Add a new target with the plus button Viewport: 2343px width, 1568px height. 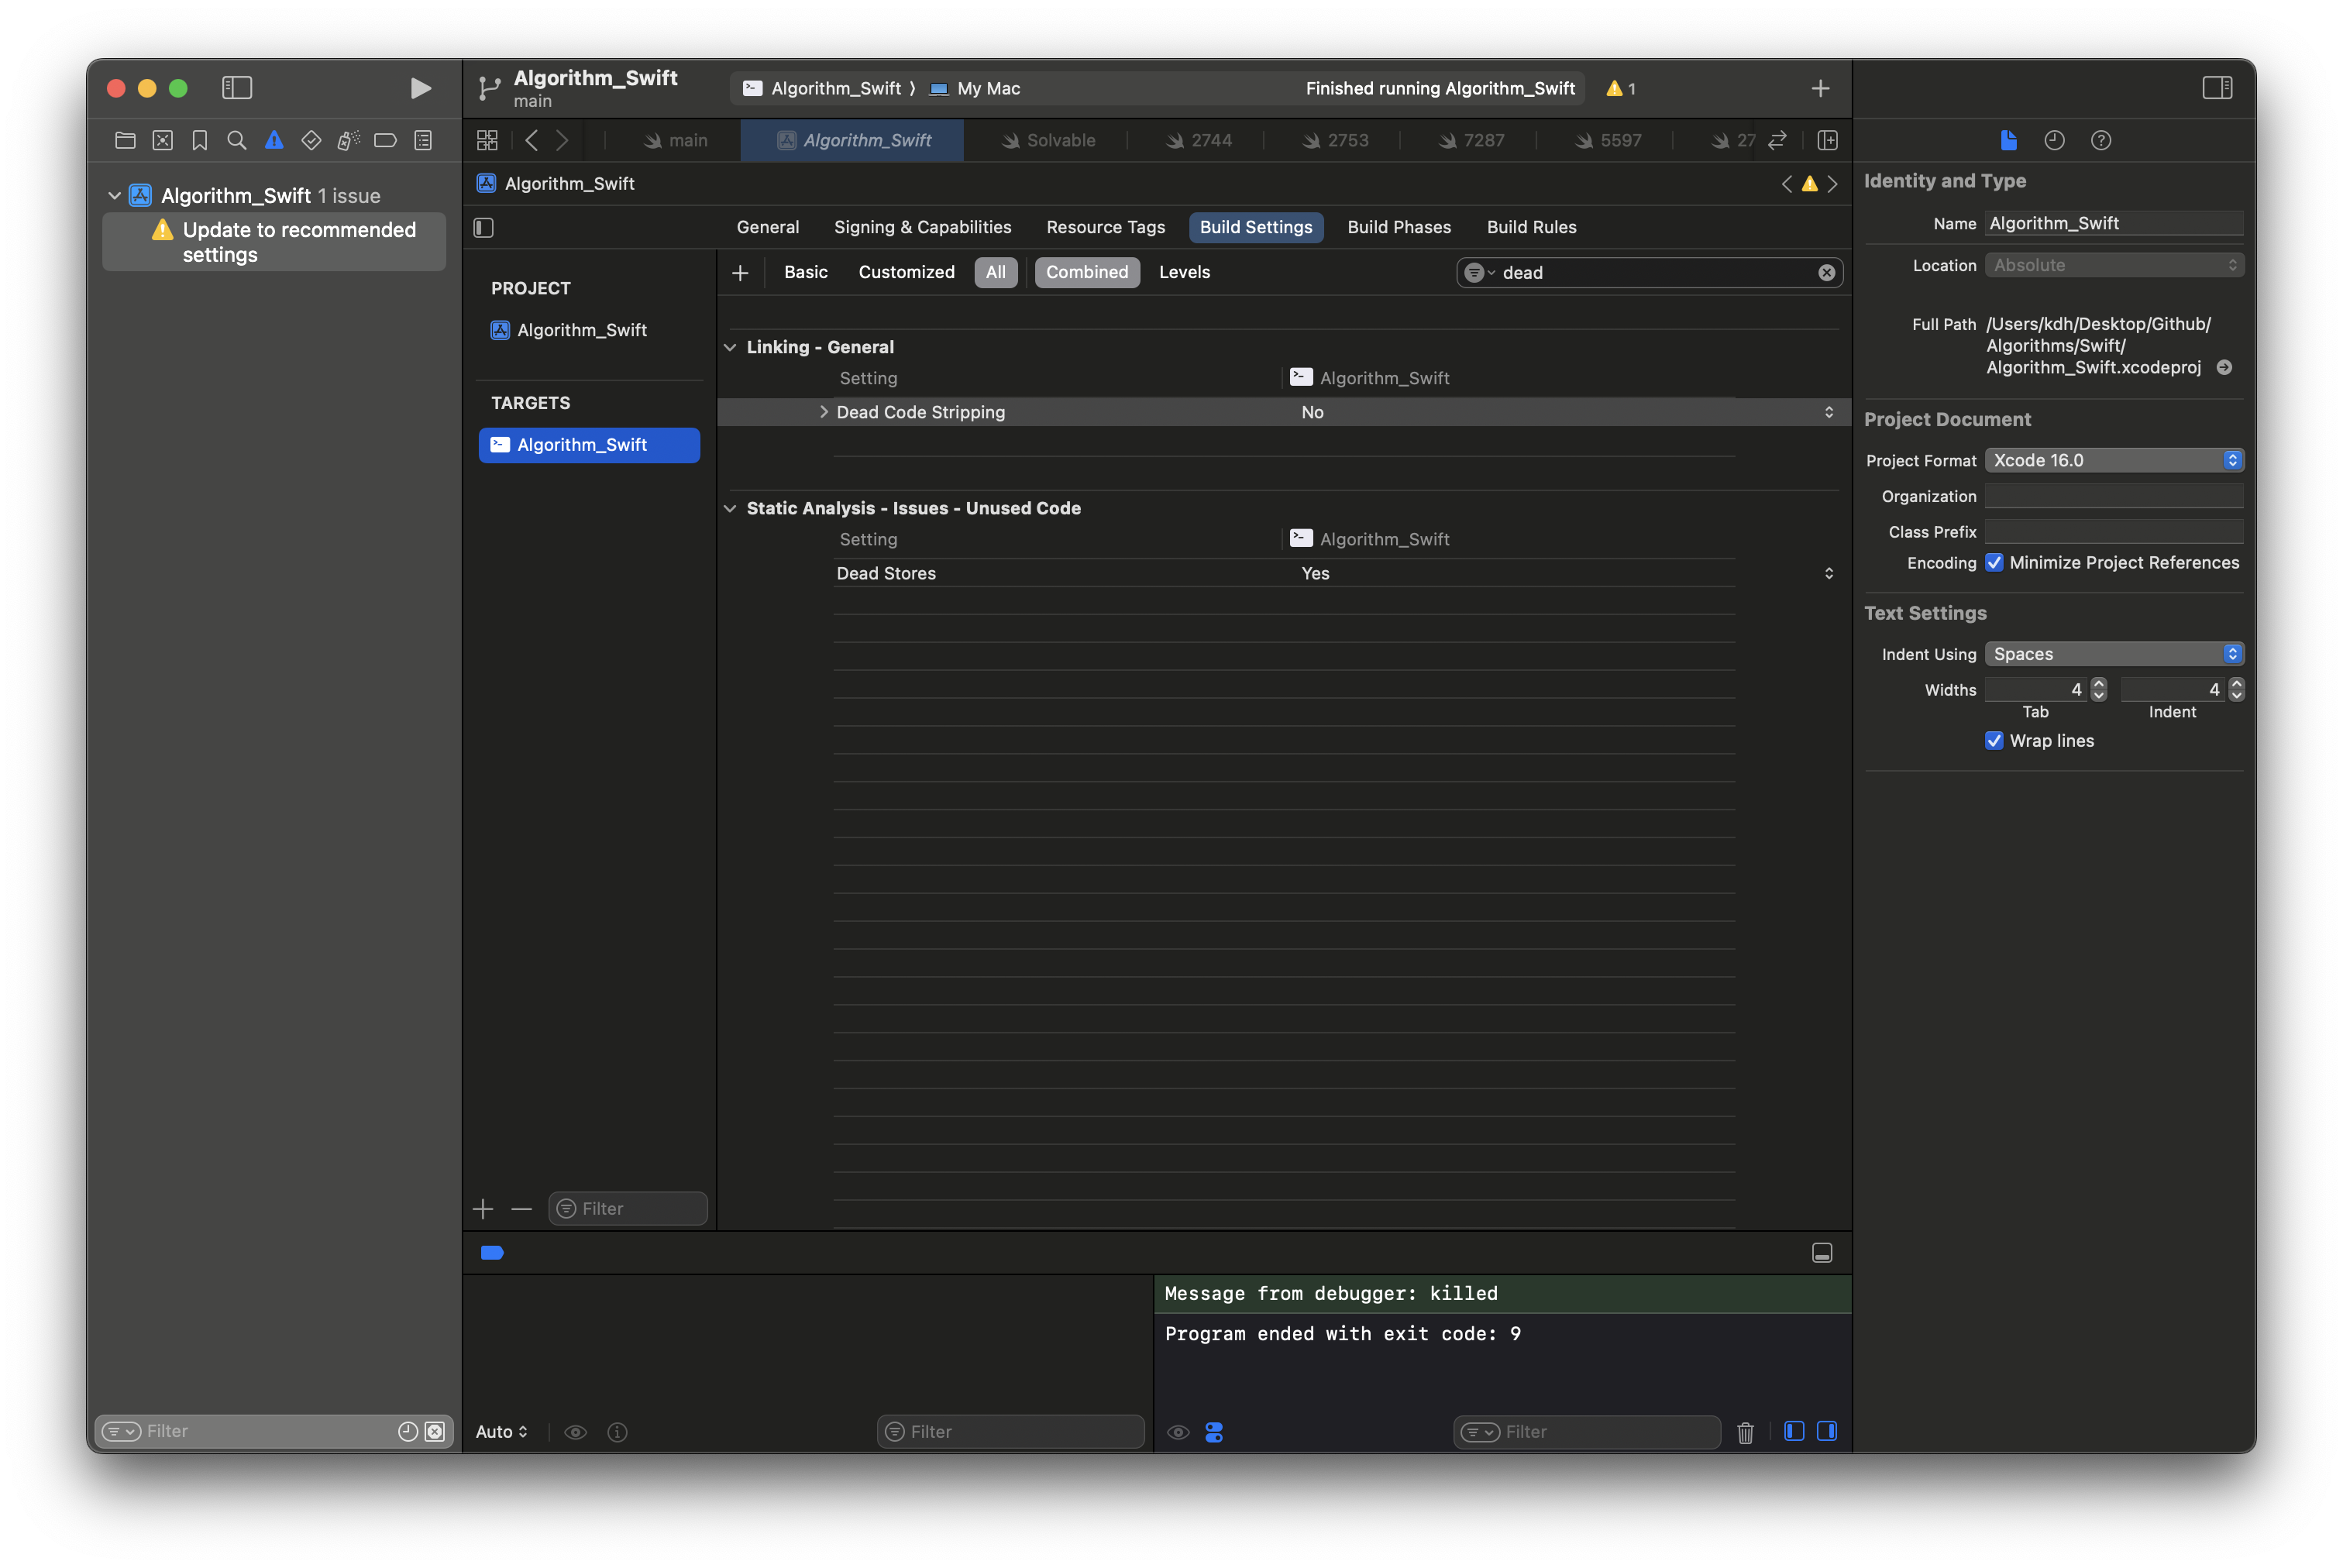(483, 1209)
